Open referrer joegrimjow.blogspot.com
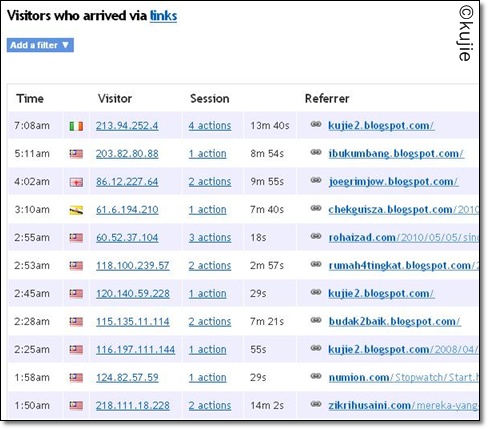The height and width of the screenshot is (429, 488). 393,182
